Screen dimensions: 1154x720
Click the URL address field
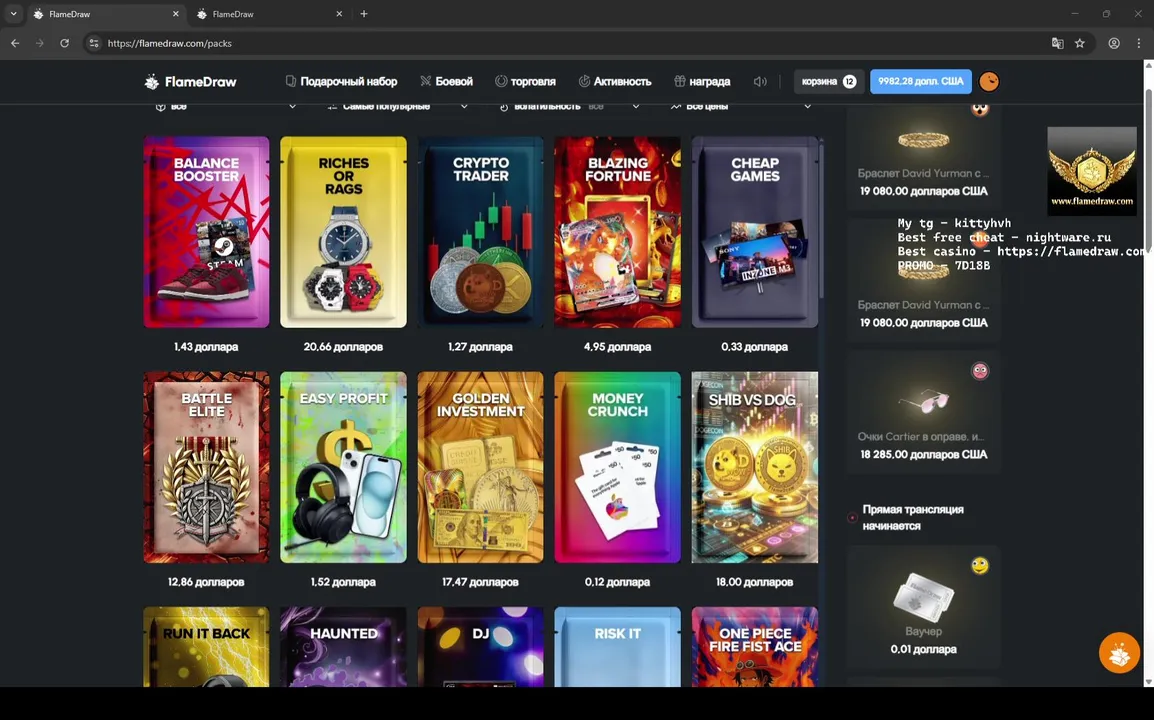pos(574,43)
